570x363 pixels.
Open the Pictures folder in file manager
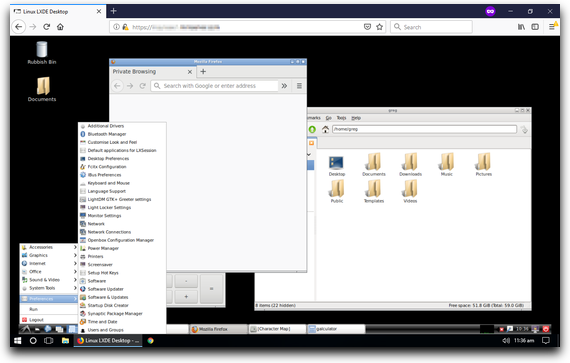pyautogui.click(x=483, y=164)
